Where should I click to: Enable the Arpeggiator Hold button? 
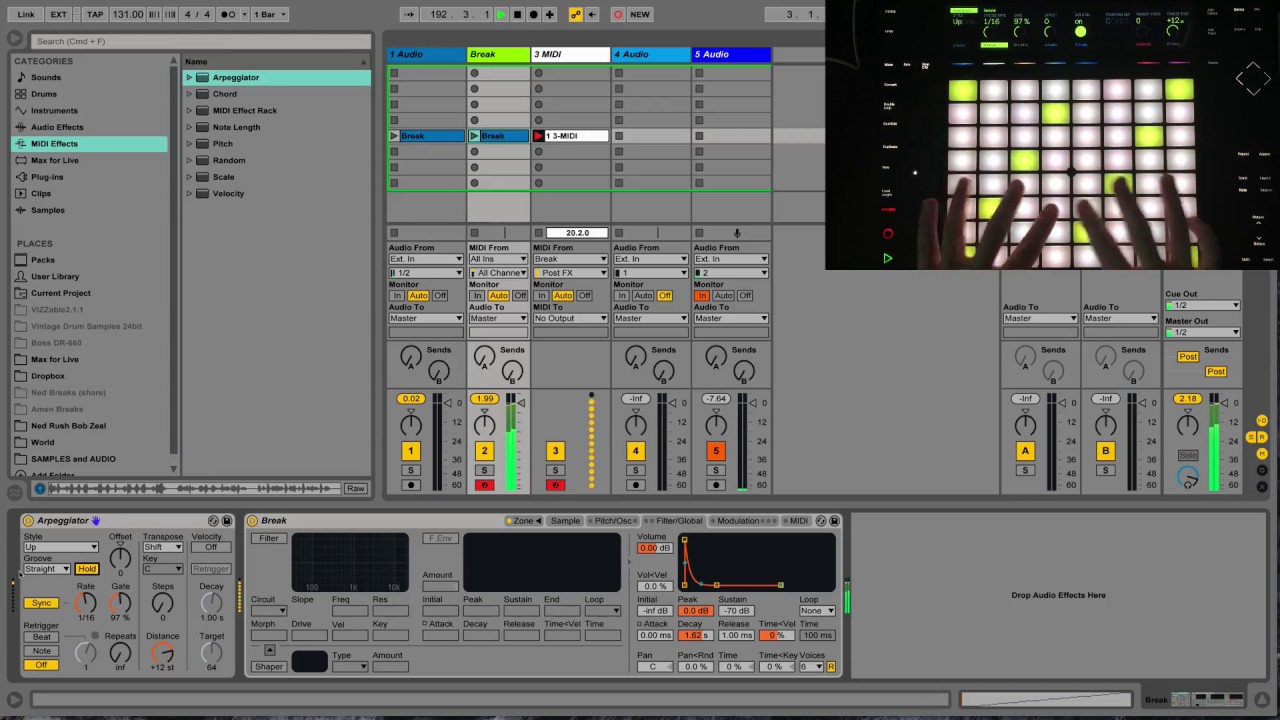click(x=87, y=569)
